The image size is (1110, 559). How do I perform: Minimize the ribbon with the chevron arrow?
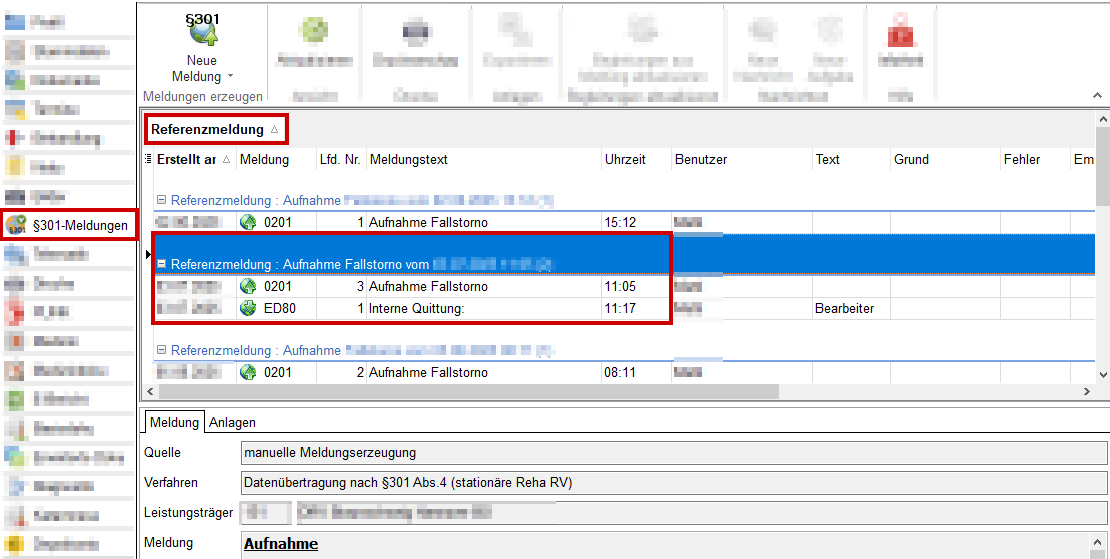pyautogui.click(x=1095, y=96)
